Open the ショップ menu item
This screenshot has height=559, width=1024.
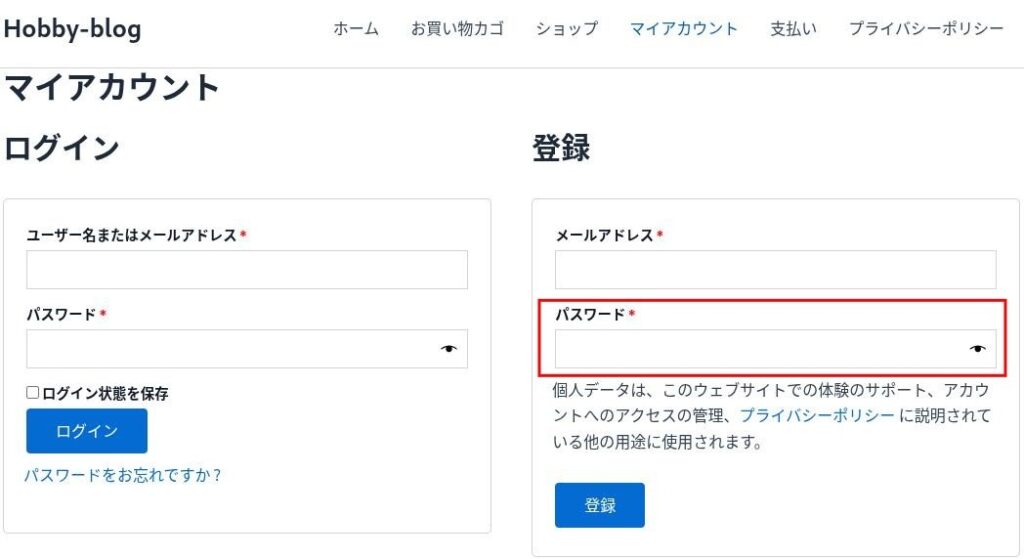click(566, 29)
